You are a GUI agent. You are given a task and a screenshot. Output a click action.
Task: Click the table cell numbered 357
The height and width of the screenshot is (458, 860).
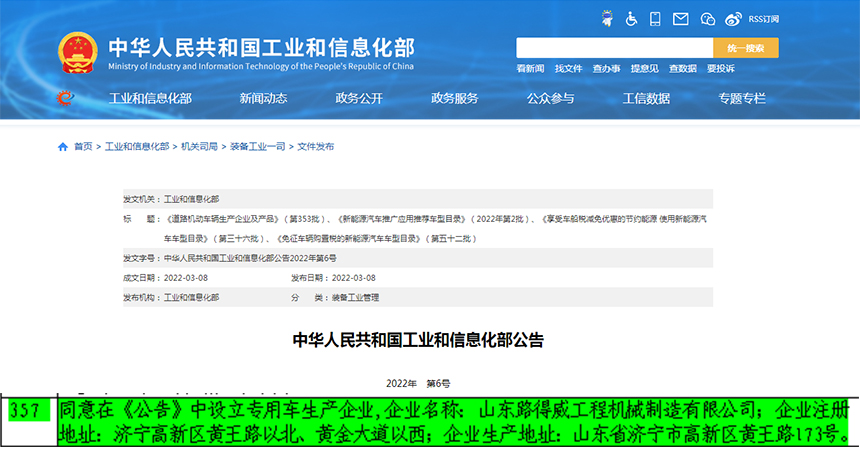click(x=29, y=421)
